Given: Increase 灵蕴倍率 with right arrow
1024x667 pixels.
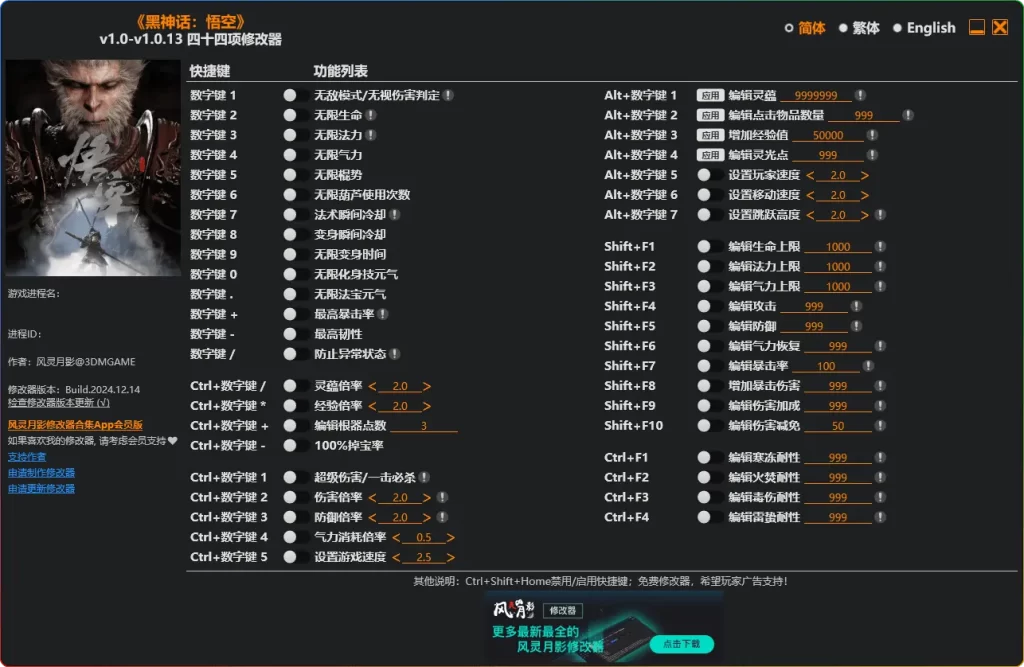Looking at the screenshot, I should coord(426,386).
